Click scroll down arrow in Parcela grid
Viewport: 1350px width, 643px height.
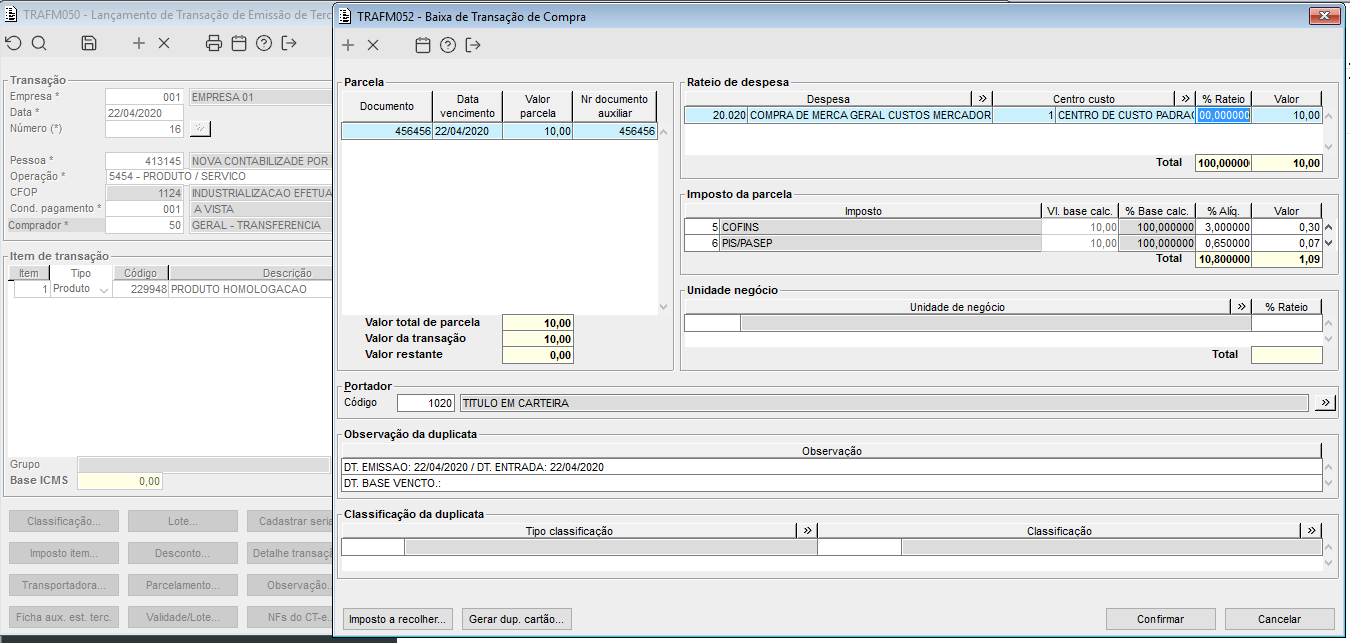[664, 307]
